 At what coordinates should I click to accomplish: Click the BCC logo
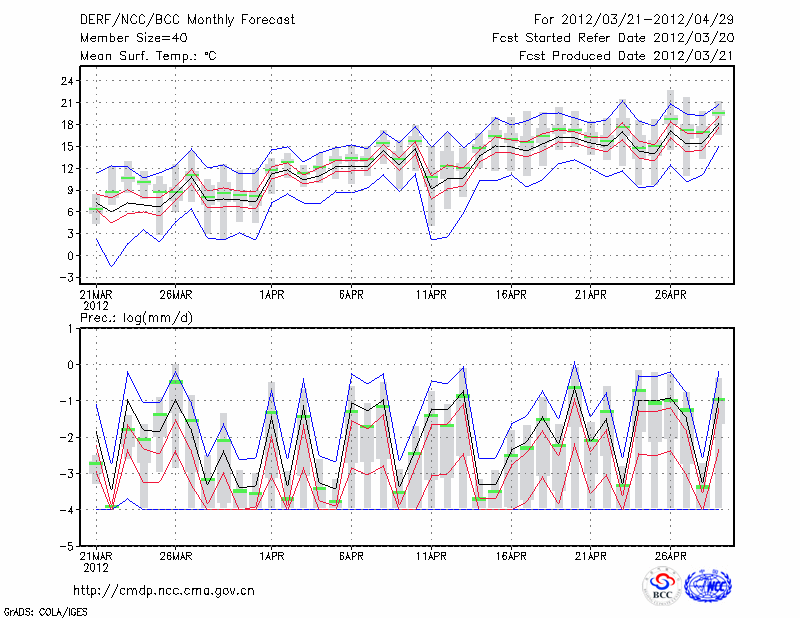tap(662, 587)
